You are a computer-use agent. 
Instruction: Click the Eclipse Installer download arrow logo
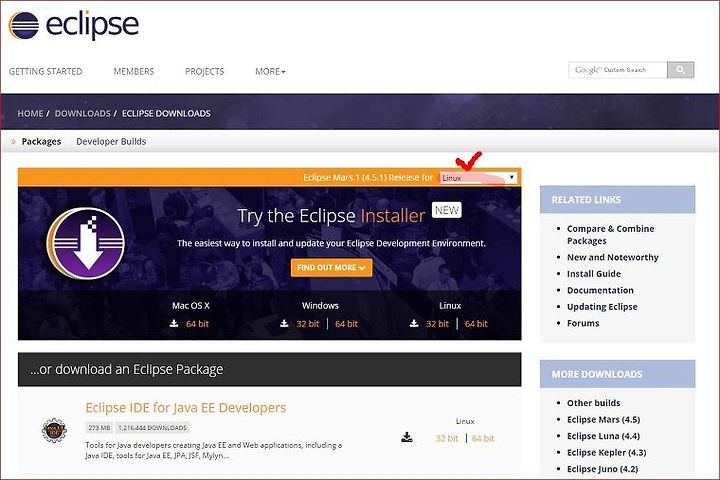tap(86, 243)
